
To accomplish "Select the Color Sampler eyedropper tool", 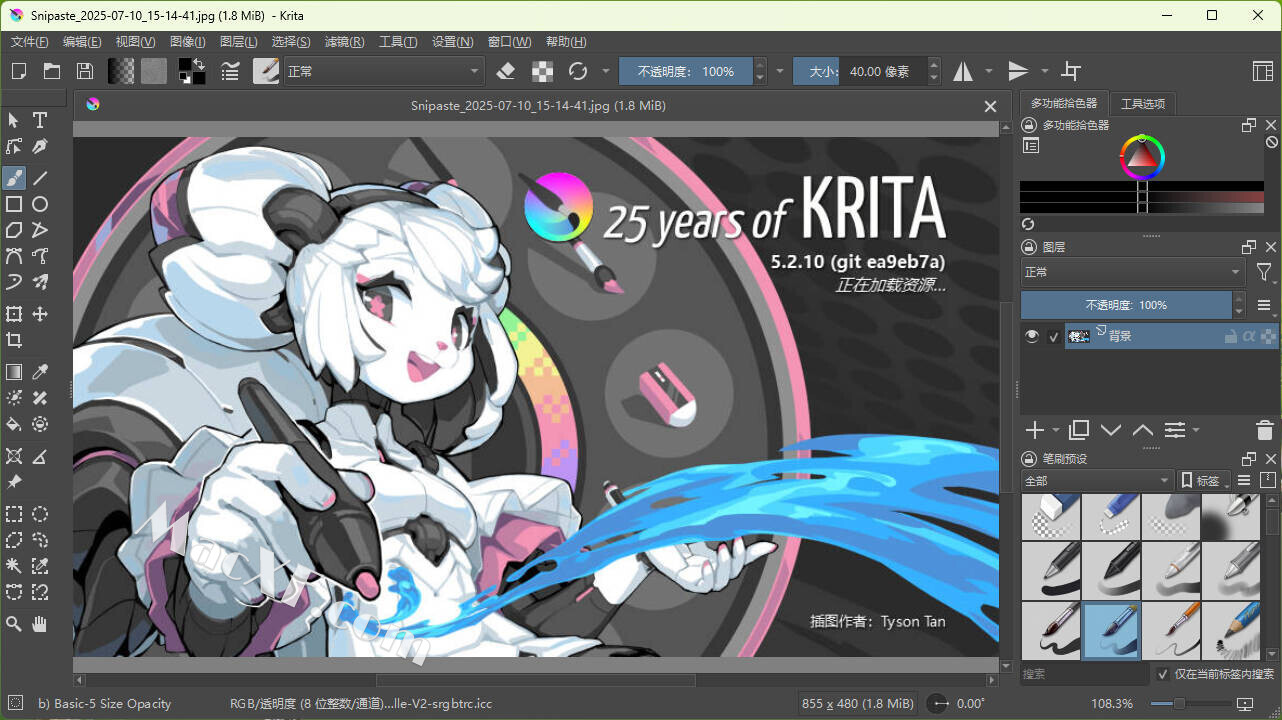I will [40, 372].
